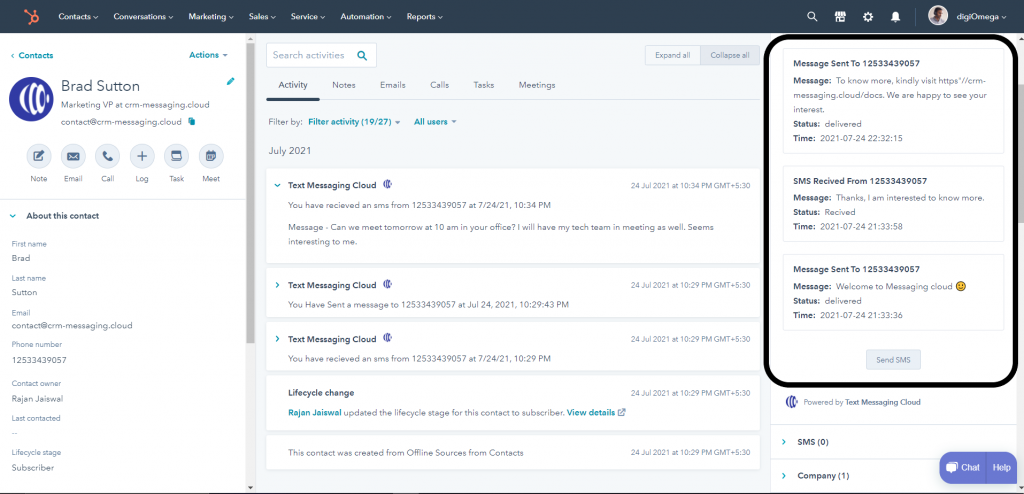Image resolution: width=1024 pixels, height=494 pixels.
Task: Switch to the Calls tab
Action: [x=440, y=86]
